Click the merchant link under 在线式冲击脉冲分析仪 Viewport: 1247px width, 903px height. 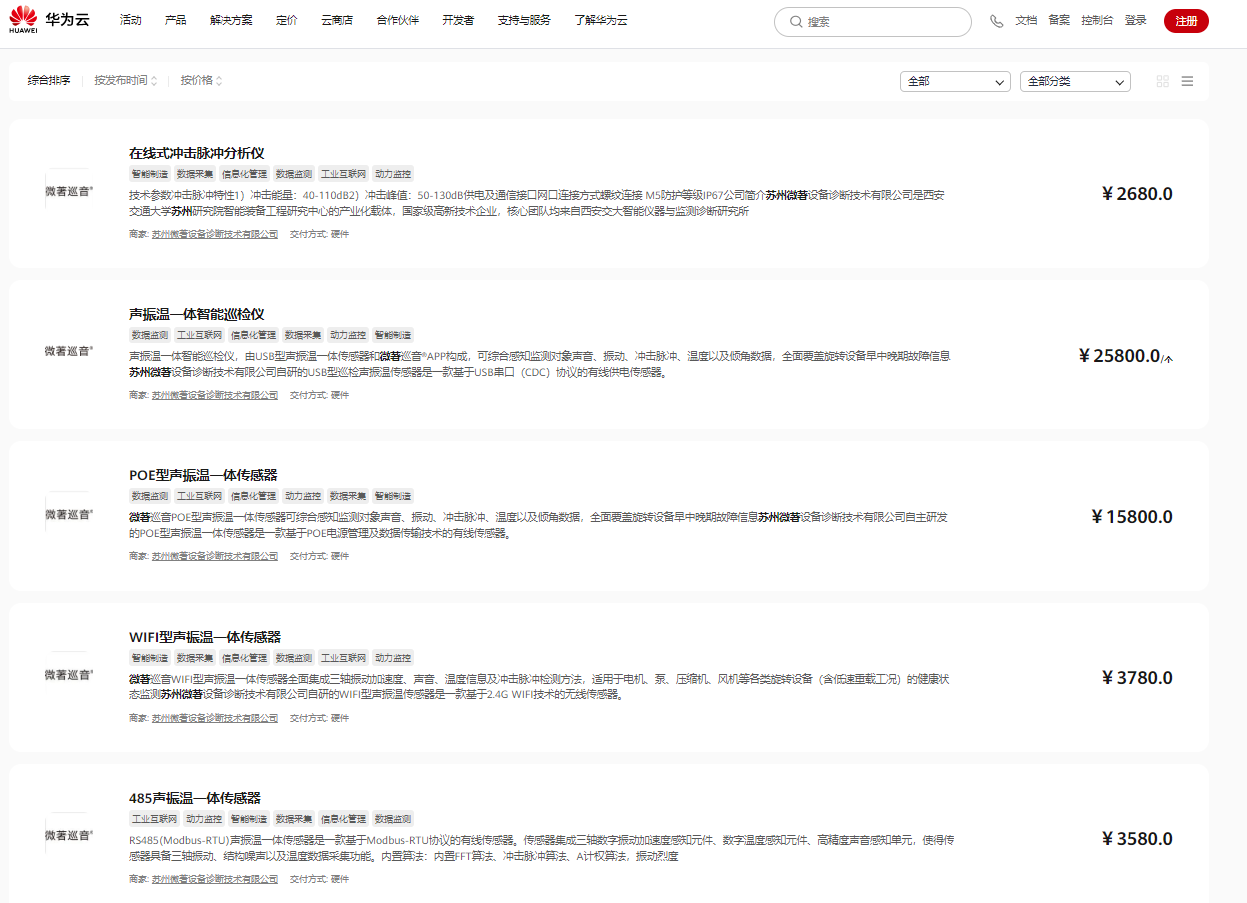pyautogui.click(x=215, y=234)
